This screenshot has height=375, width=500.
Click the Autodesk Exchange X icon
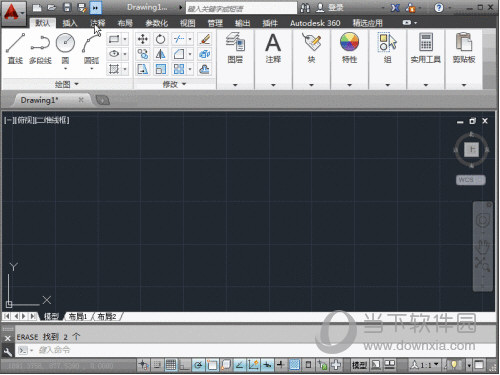click(395, 8)
